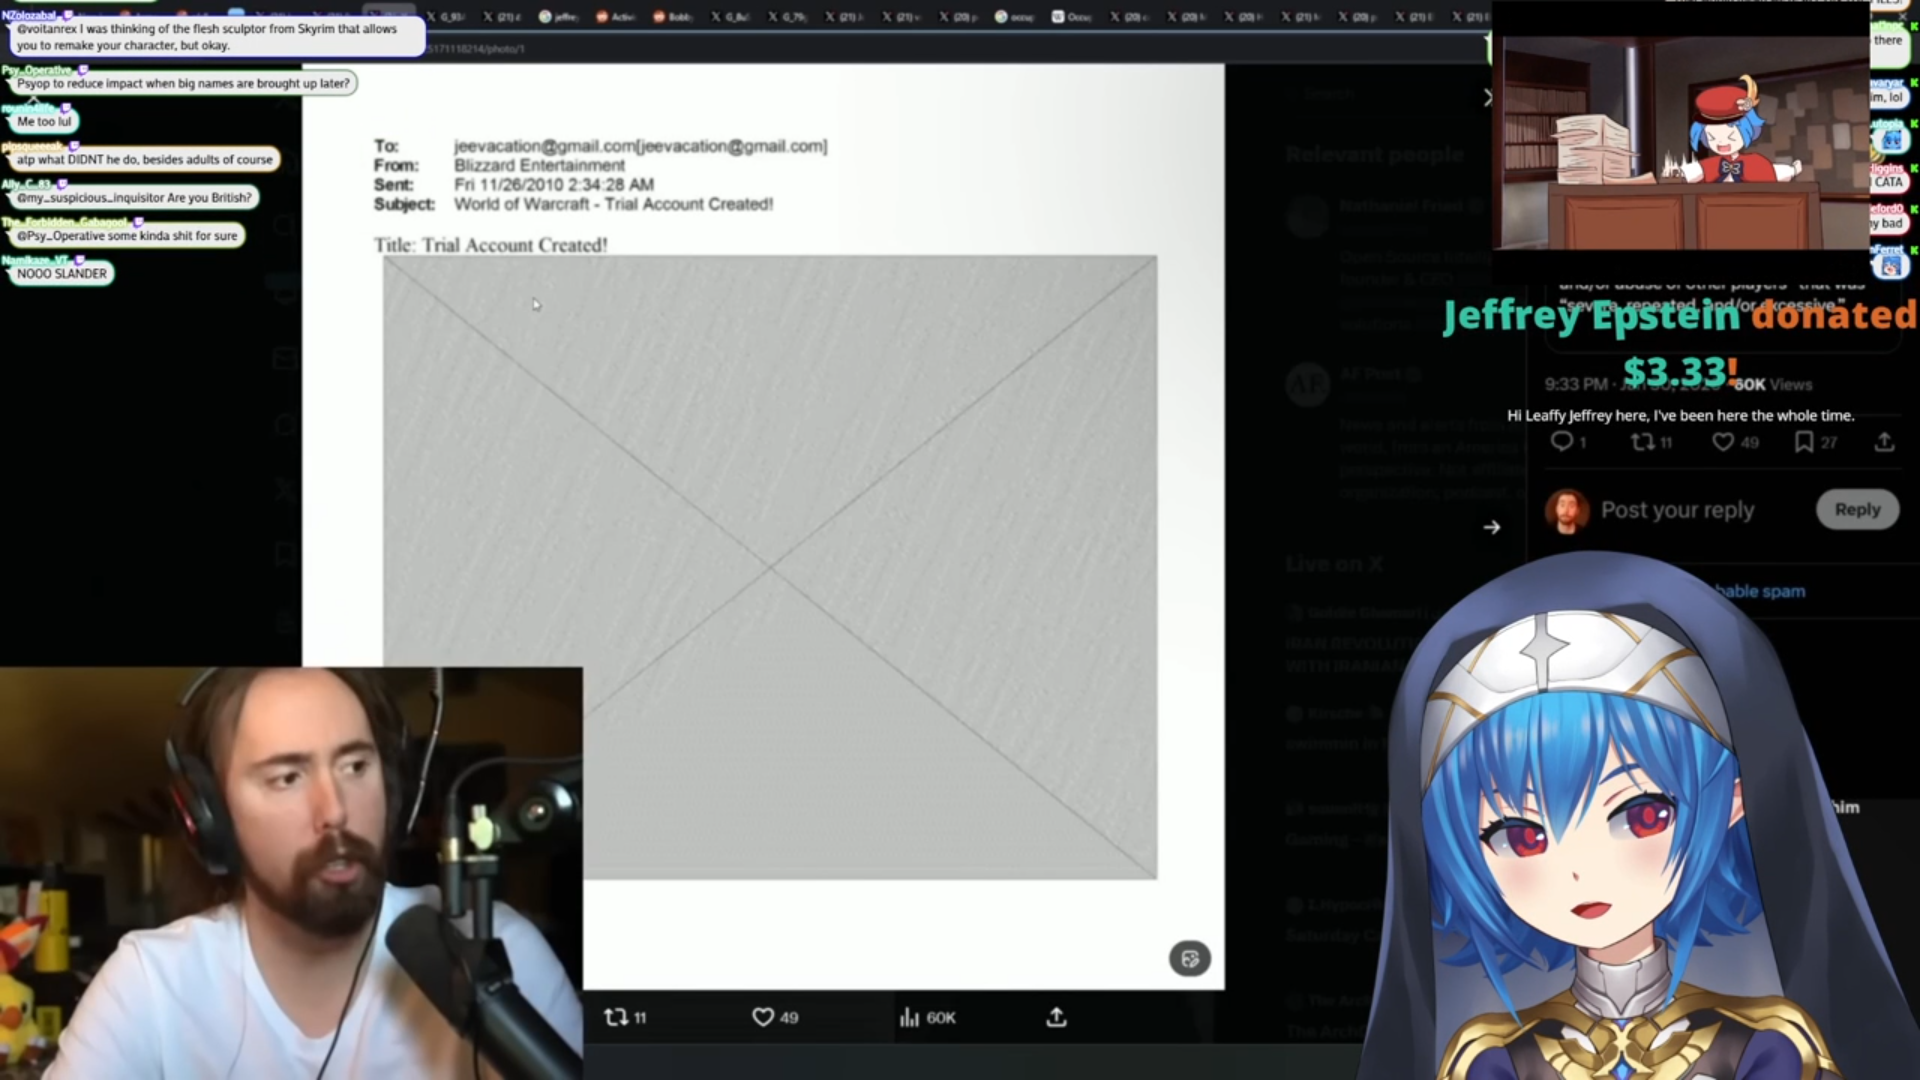The height and width of the screenshot is (1080, 1920).
Task: Click share icon below the photo
Action: (x=1056, y=1017)
